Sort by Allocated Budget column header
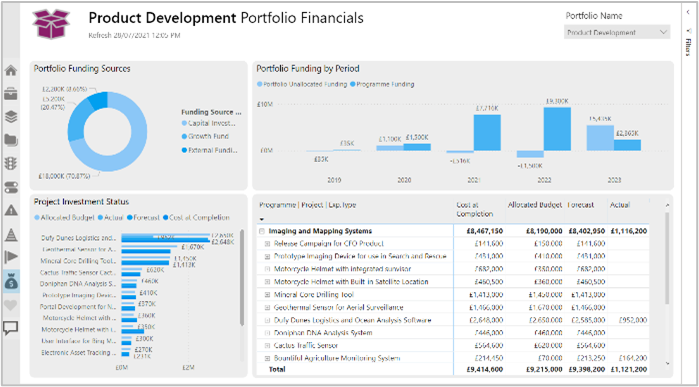 [535, 205]
